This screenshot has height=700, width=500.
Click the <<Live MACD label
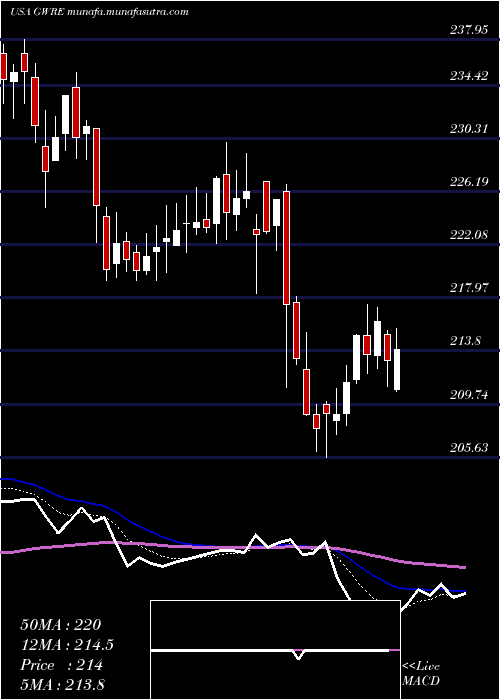point(421,674)
